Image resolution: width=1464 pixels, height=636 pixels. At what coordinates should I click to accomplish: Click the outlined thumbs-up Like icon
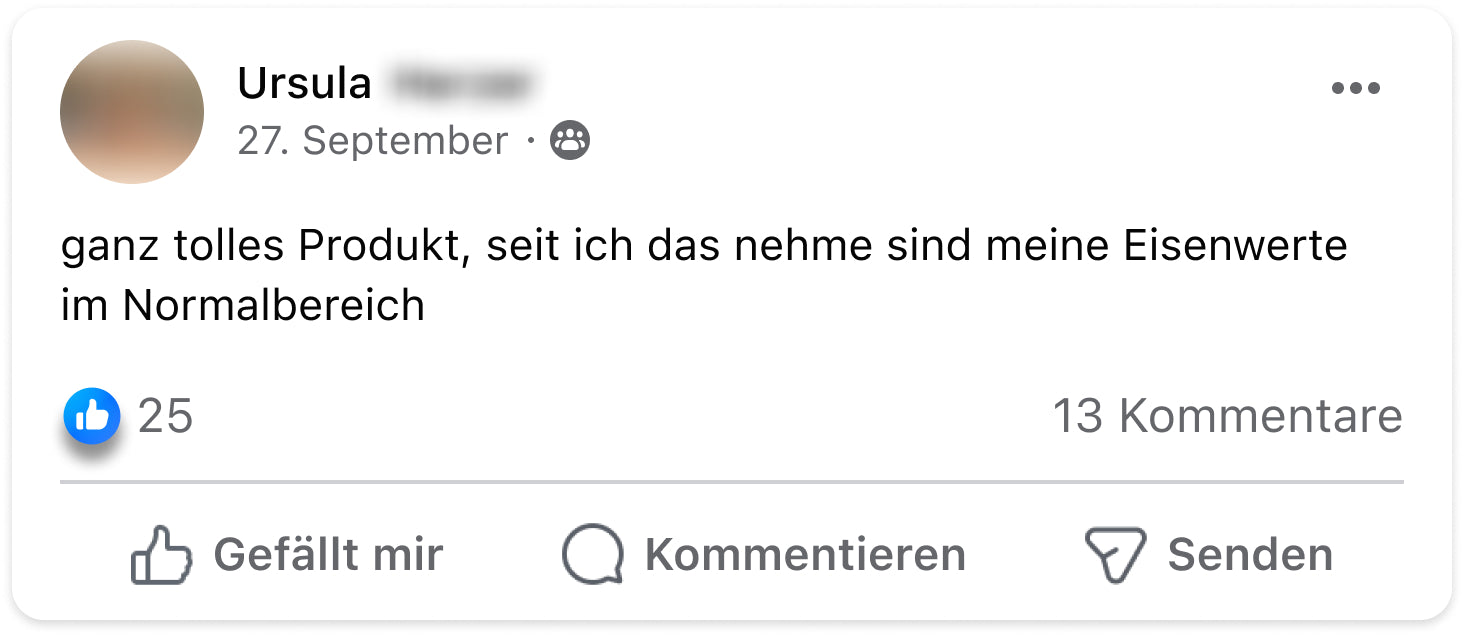160,555
